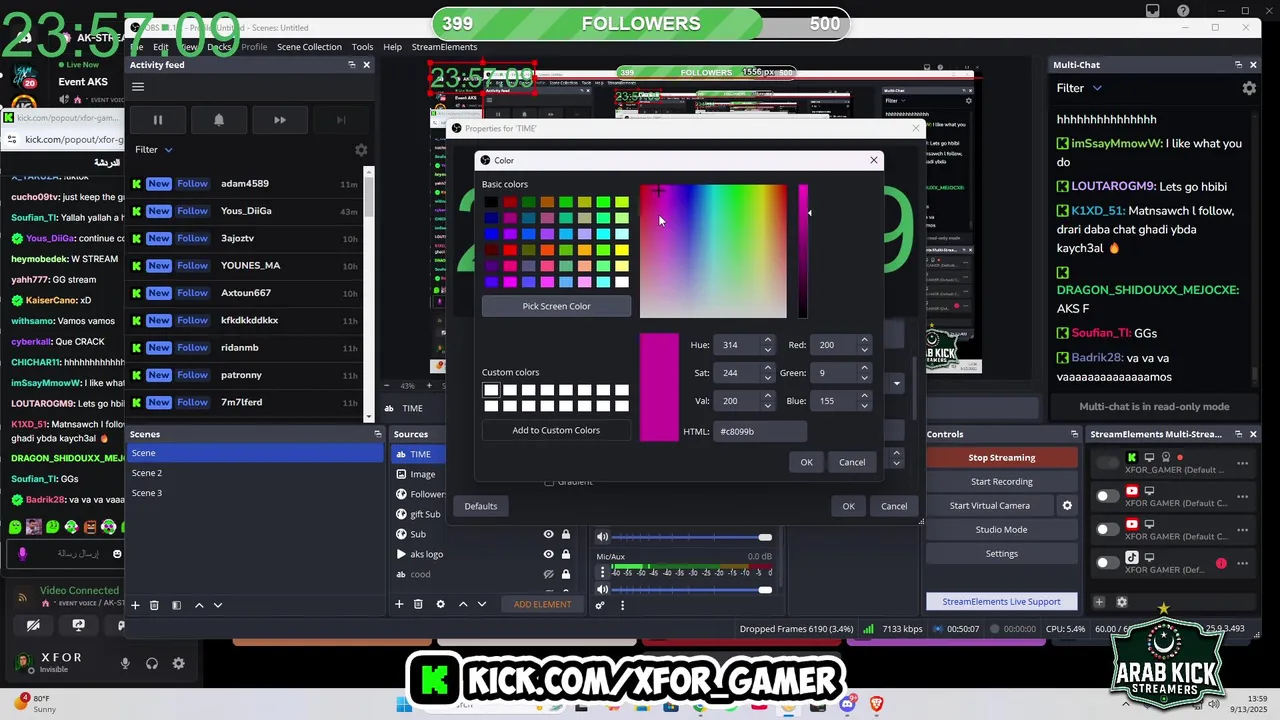Mute alerts with the bell icon
This screenshot has height=720, width=1280.
[219, 120]
